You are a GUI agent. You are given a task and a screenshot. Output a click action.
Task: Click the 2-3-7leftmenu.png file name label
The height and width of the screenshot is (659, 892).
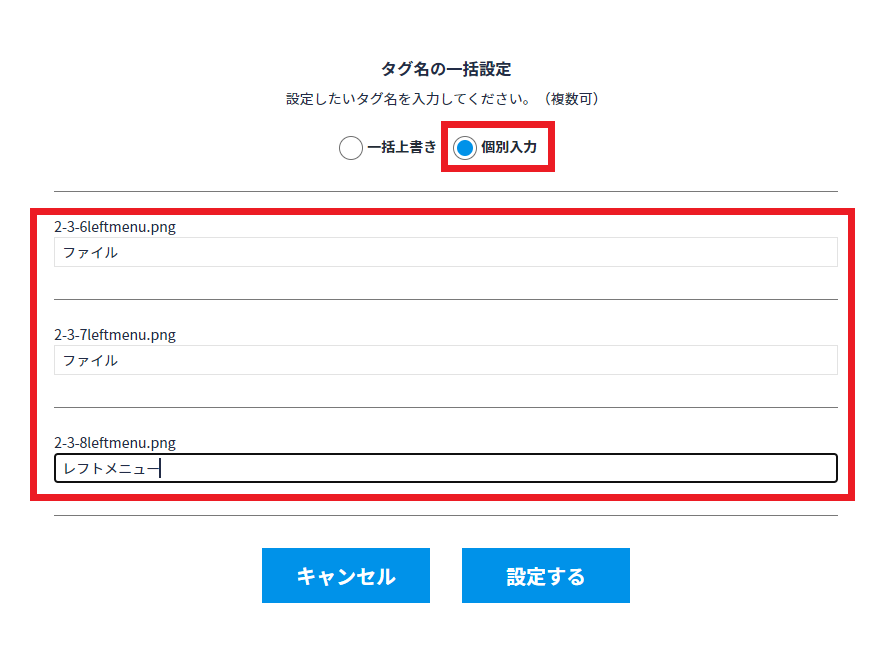115,335
